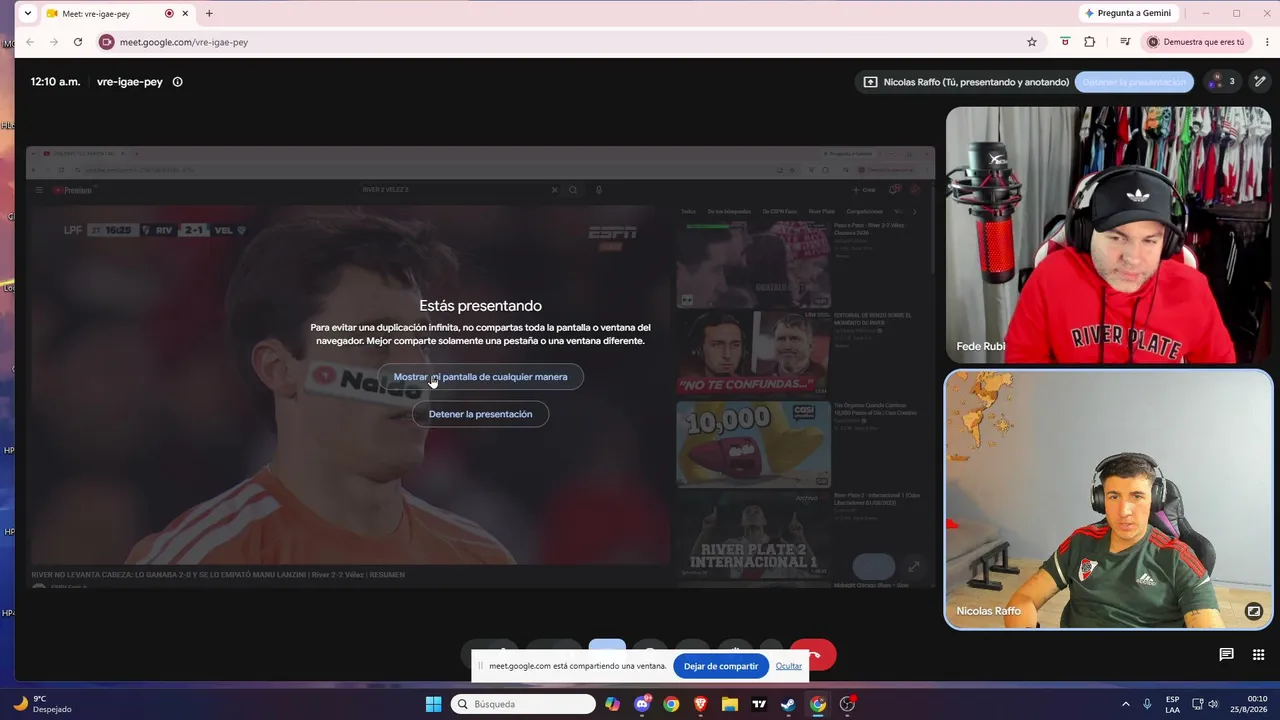Screen dimensions: 1280x720
Task: Open a new Chrome tab
Action: point(209,14)
